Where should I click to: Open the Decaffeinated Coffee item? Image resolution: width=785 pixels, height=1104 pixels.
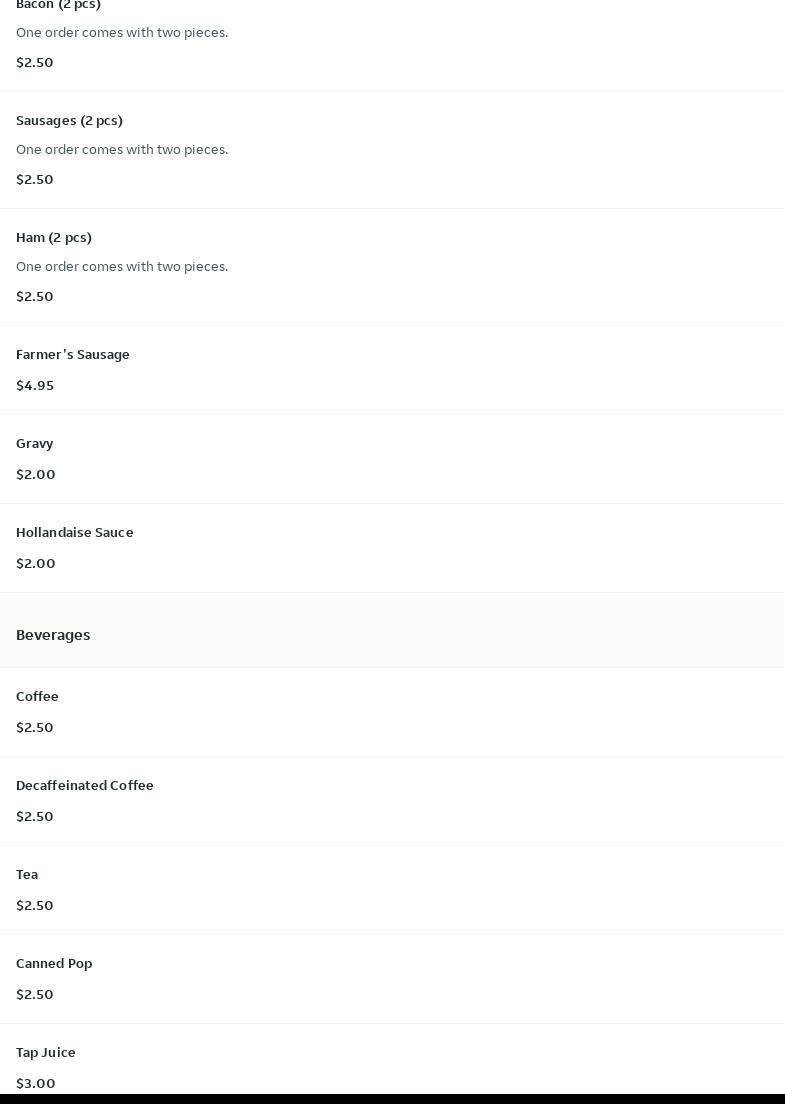pos(85,786)
